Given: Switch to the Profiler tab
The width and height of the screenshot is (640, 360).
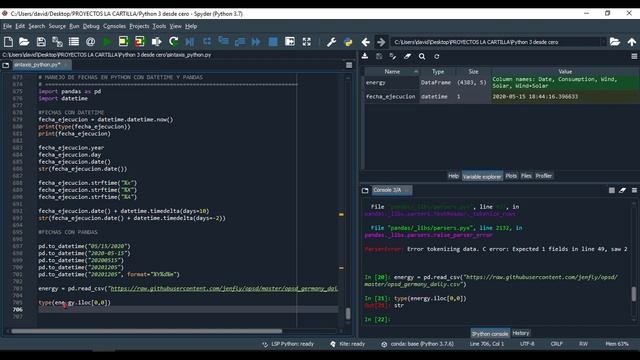Looking at the screenshot, I should point(544,176).
